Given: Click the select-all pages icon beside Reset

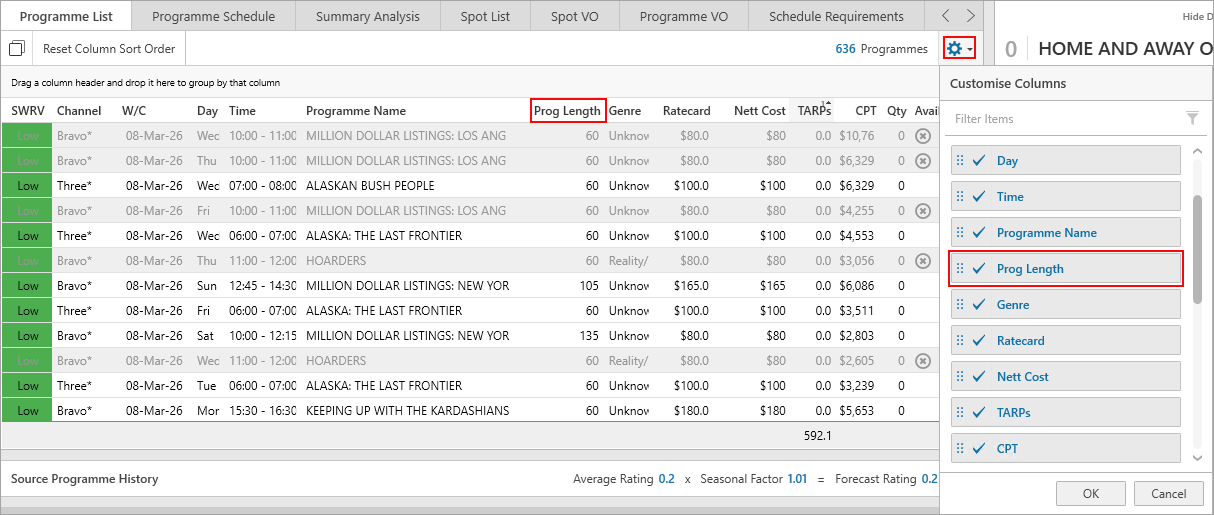Looking at the screenshot, I should pyautogui.click(x=17, y=49).
